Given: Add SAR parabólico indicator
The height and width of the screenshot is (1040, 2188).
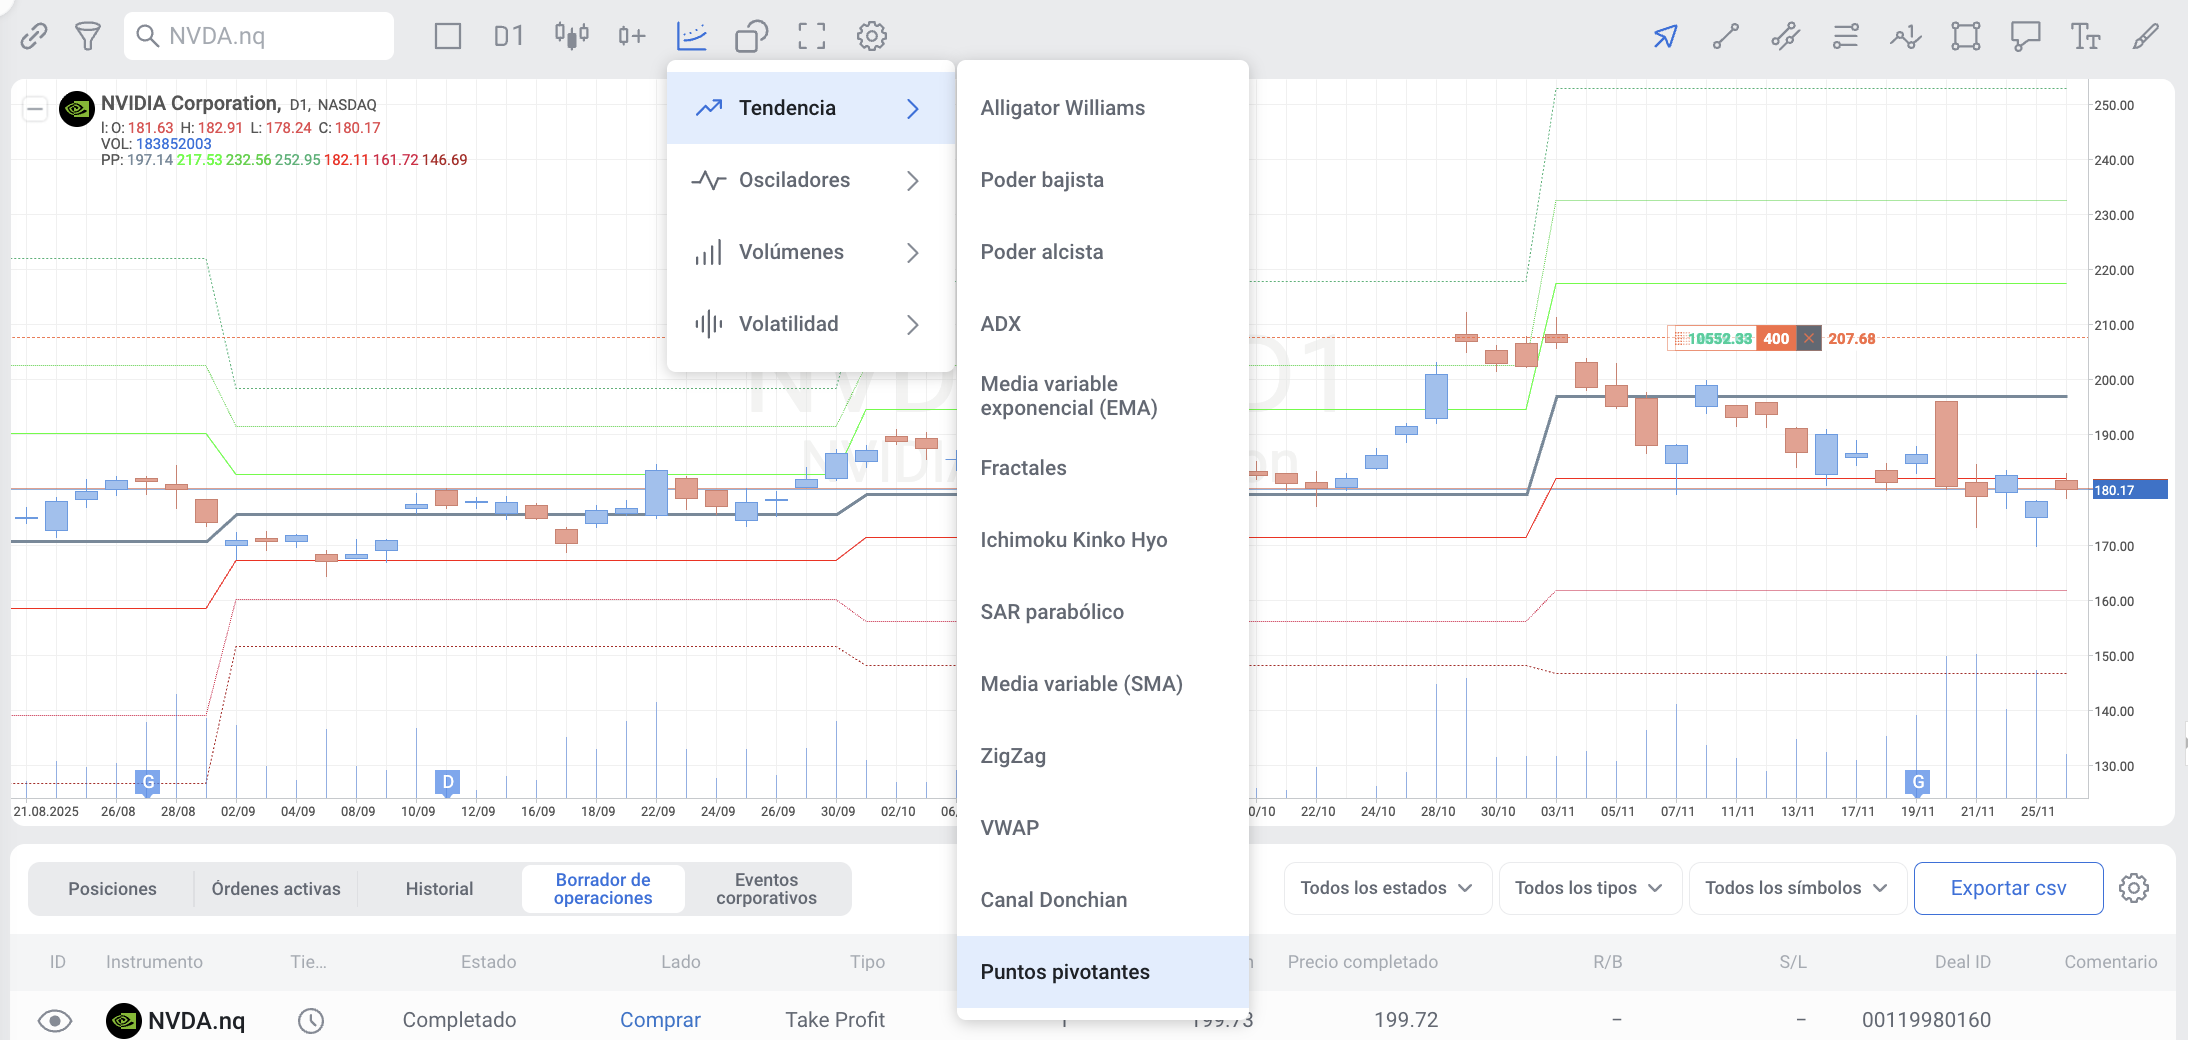Looking at the screenshot, I should [1103, 612].
